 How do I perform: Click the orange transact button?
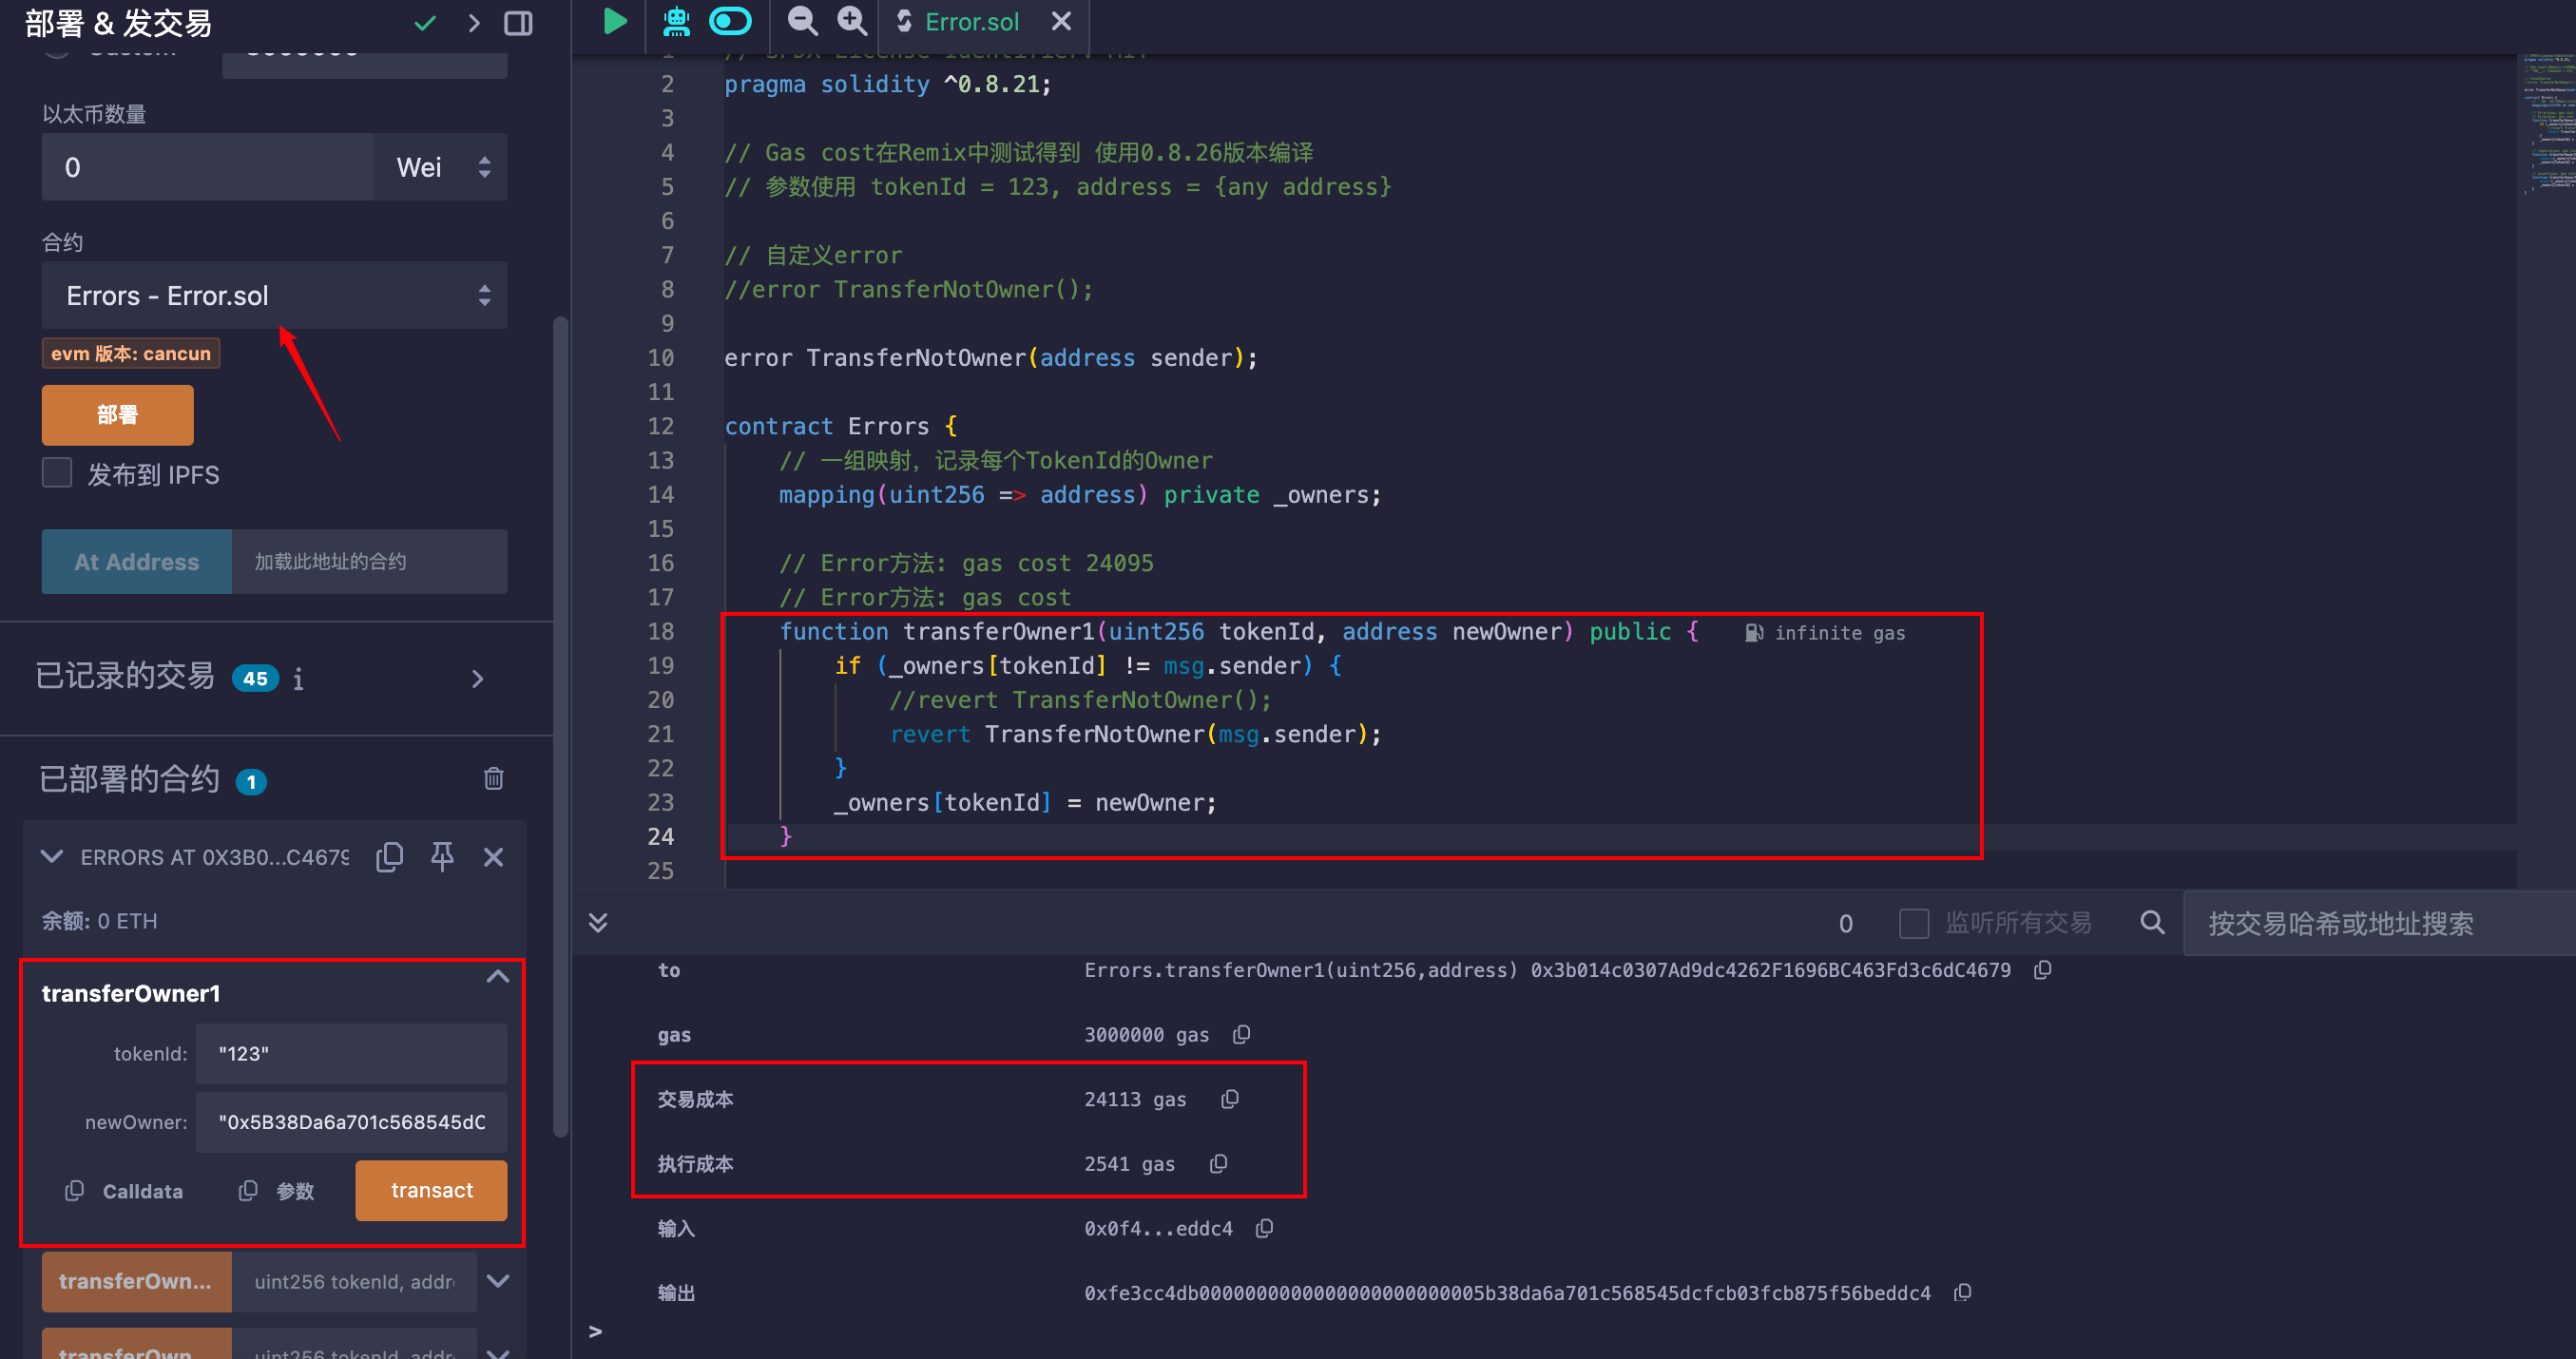click(431, 1190)
